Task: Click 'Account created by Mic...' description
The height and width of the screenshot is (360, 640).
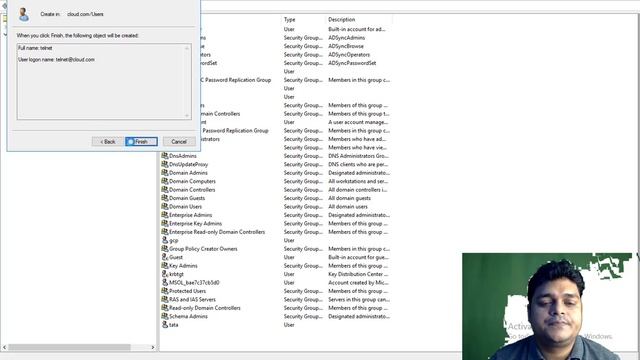Action: click(358, 282)
